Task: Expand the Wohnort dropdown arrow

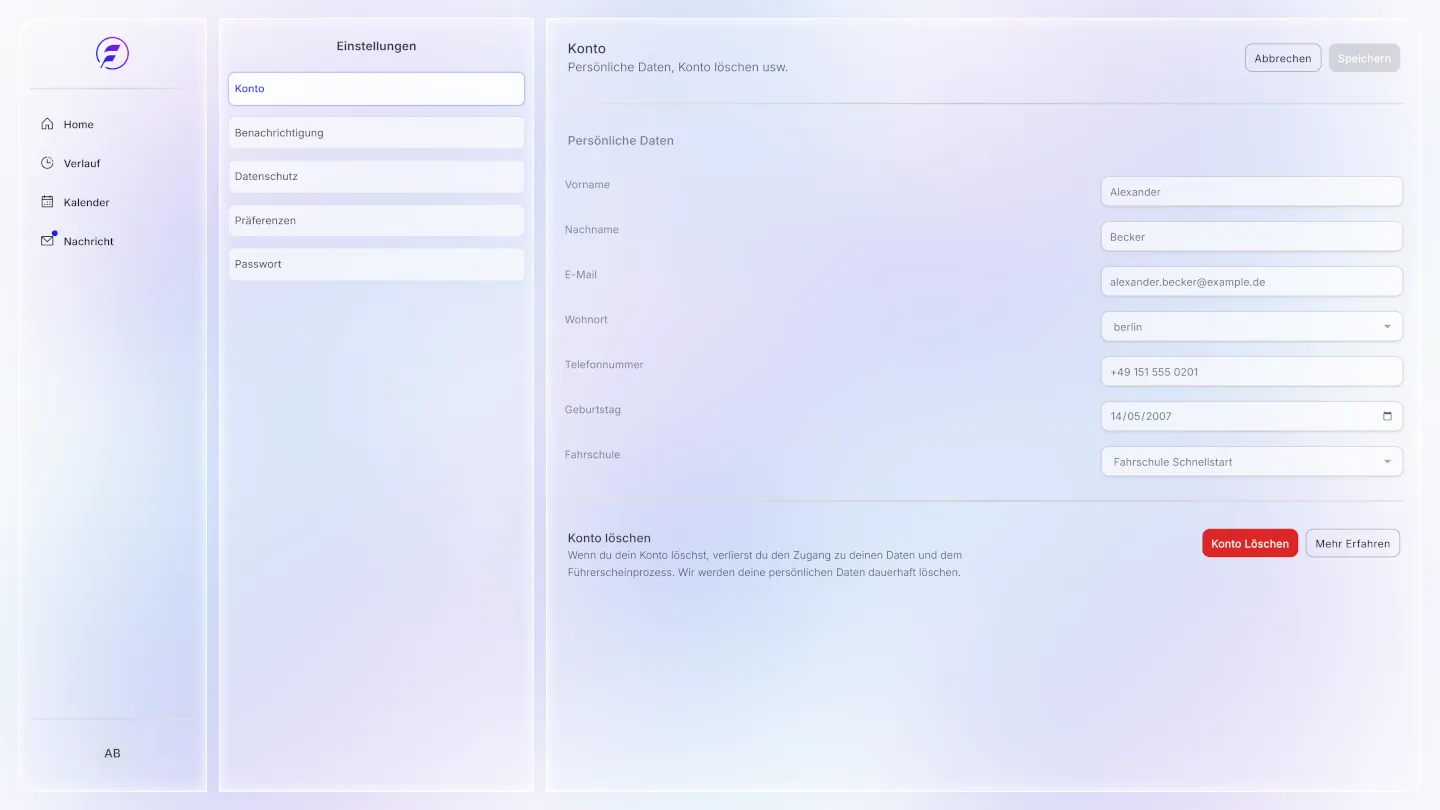Action: pyautogui.click(x=1387, y=327)
